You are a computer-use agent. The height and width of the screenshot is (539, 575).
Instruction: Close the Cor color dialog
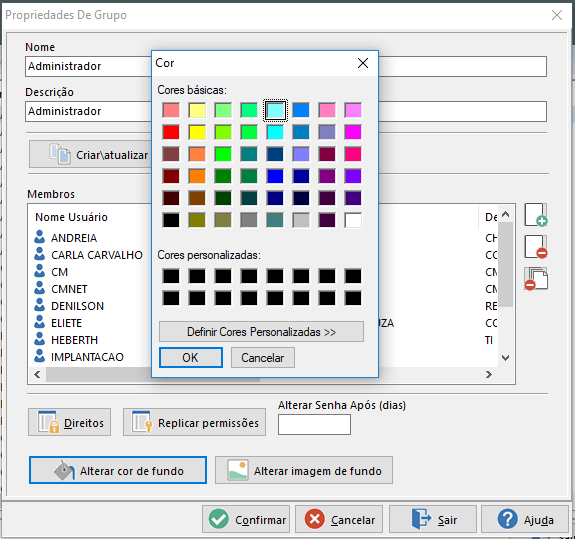363,63
